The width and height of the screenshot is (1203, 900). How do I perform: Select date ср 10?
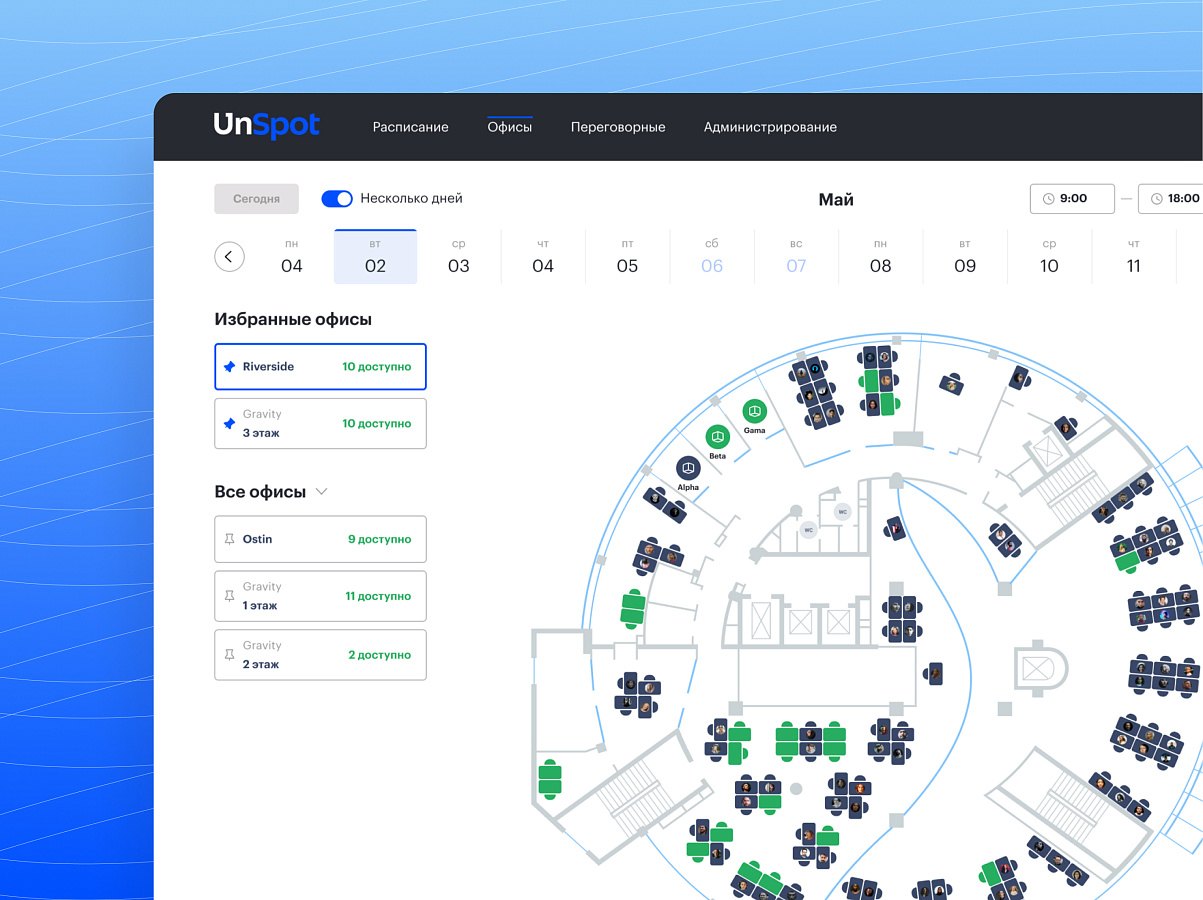pyautogui.click(x=1049, y=257)
